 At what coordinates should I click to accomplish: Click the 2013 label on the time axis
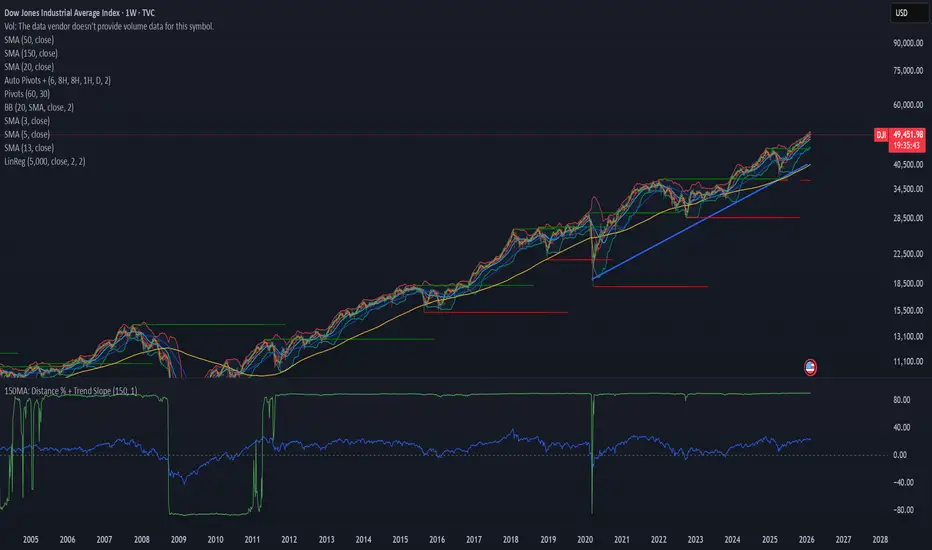[x=326, y=540]
